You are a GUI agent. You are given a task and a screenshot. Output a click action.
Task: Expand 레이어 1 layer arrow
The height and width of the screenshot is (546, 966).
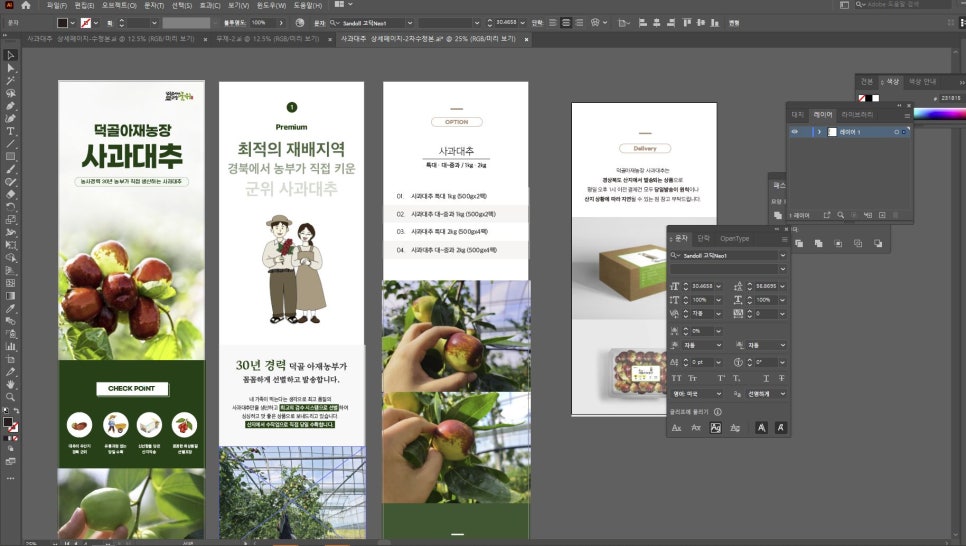pyautogui.click(x=819, y=132)
